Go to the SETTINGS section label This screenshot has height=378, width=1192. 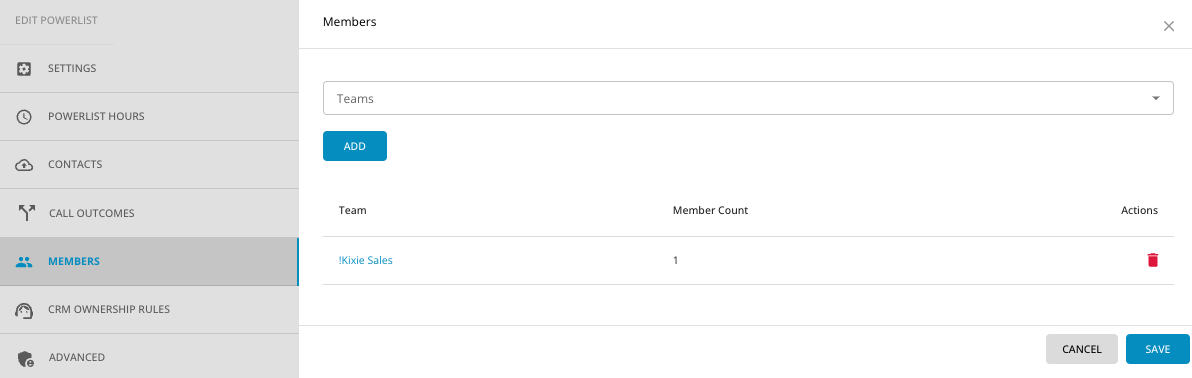tap(72, 68)
